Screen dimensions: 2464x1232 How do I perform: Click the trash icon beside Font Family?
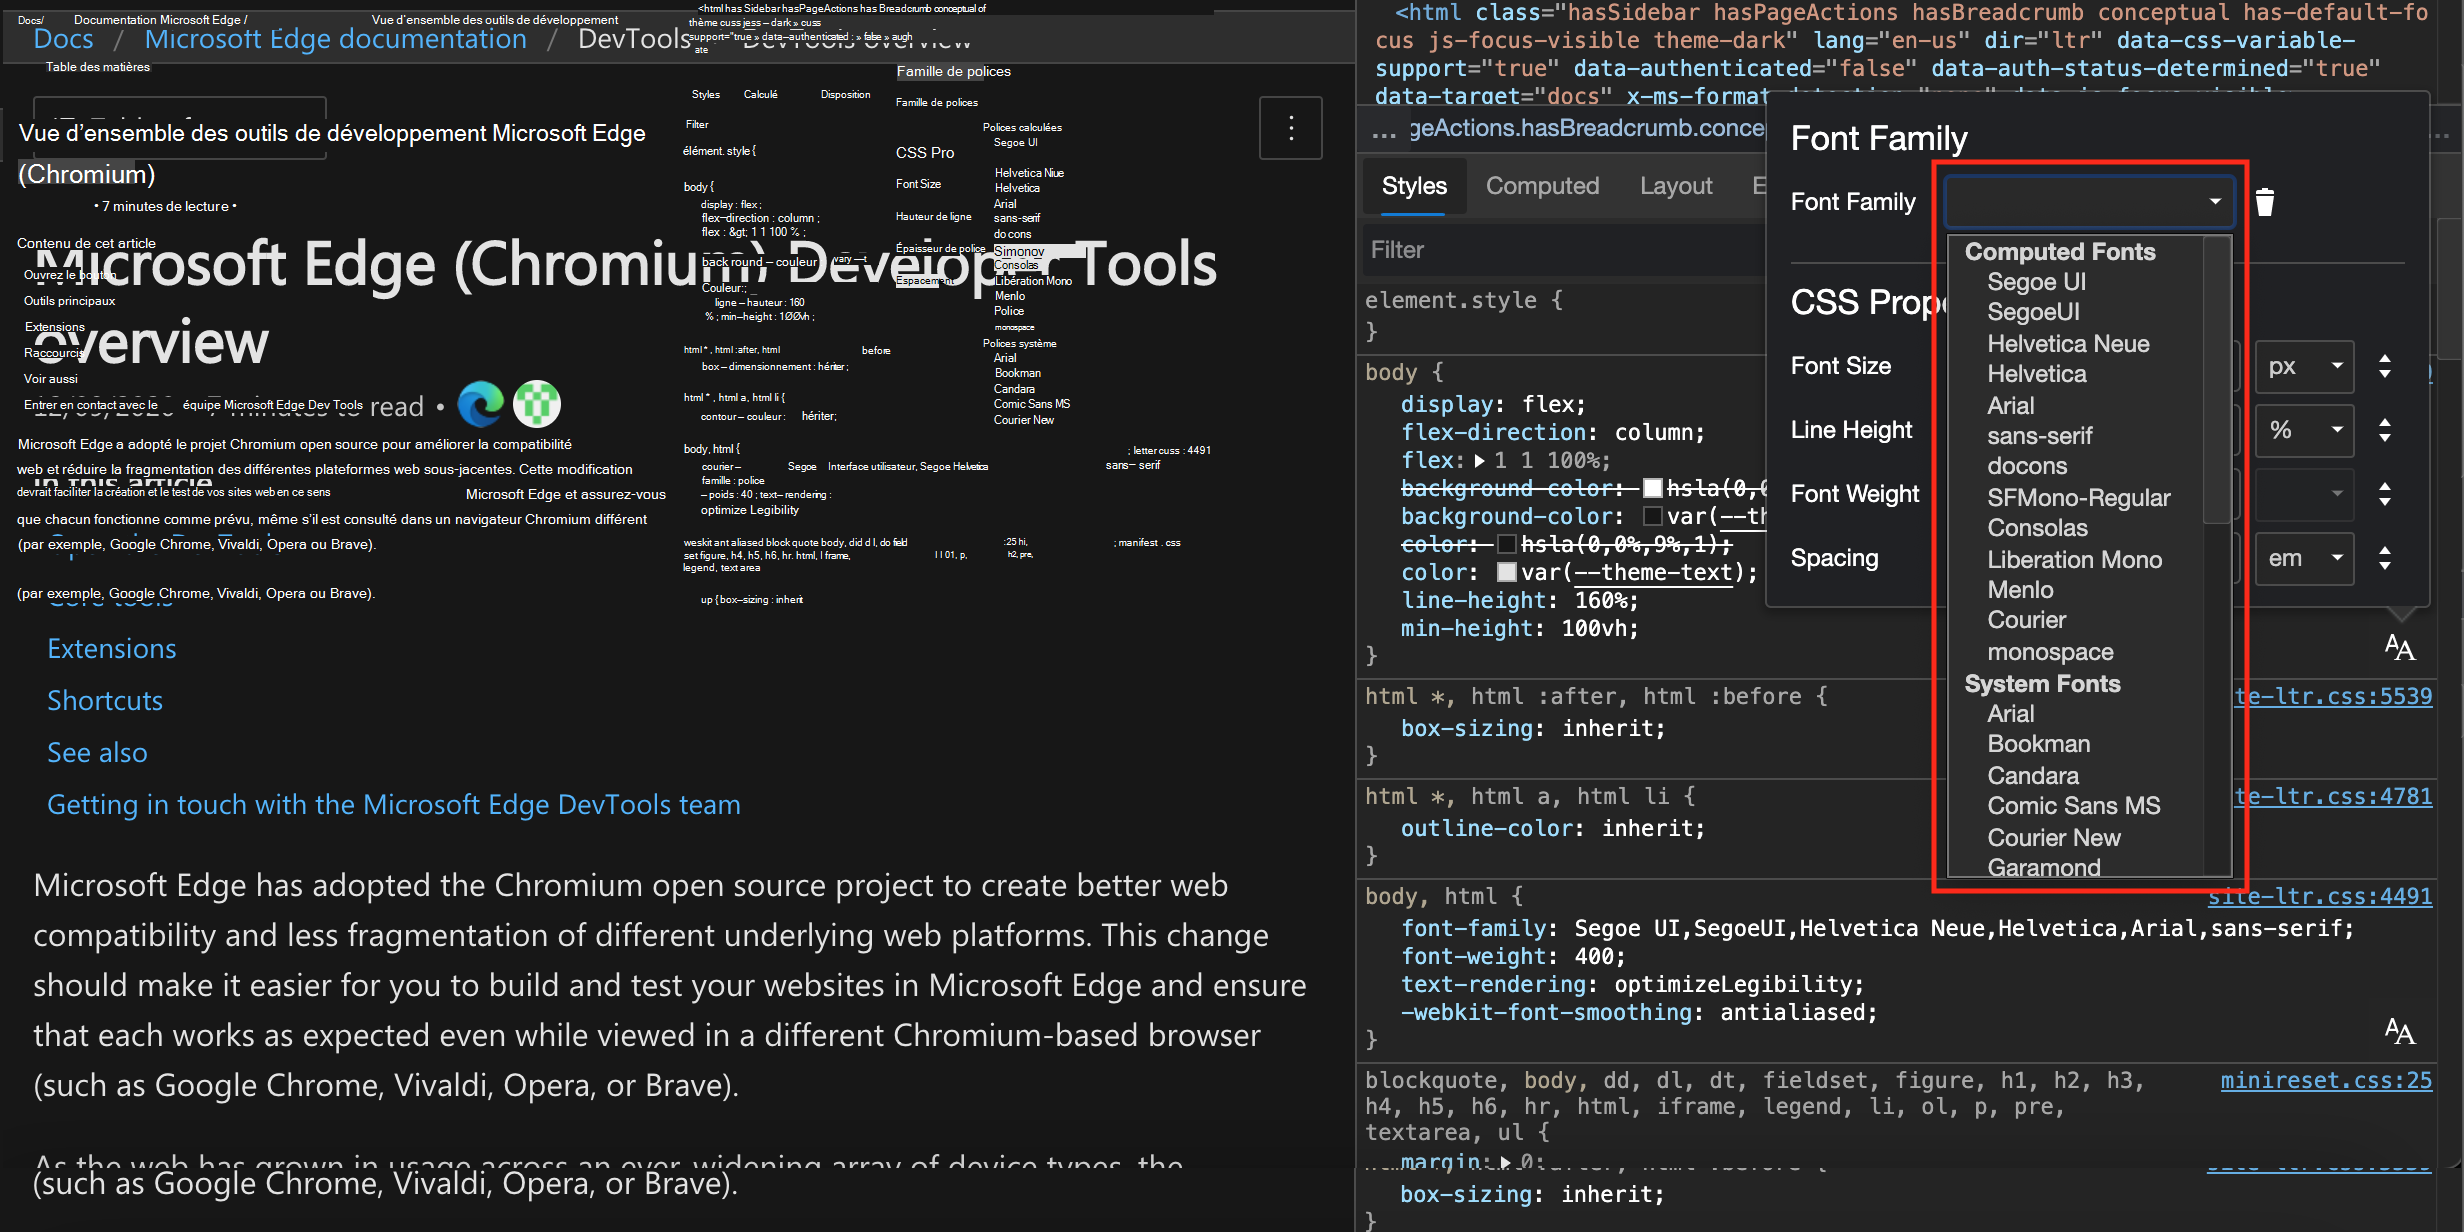coord(2265,202)
